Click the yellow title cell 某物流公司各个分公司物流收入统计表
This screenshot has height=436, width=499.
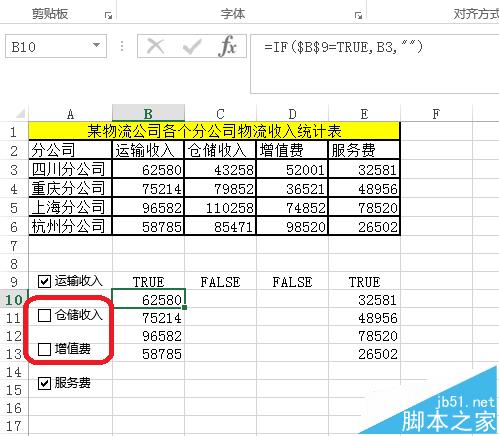coord(214,131)
